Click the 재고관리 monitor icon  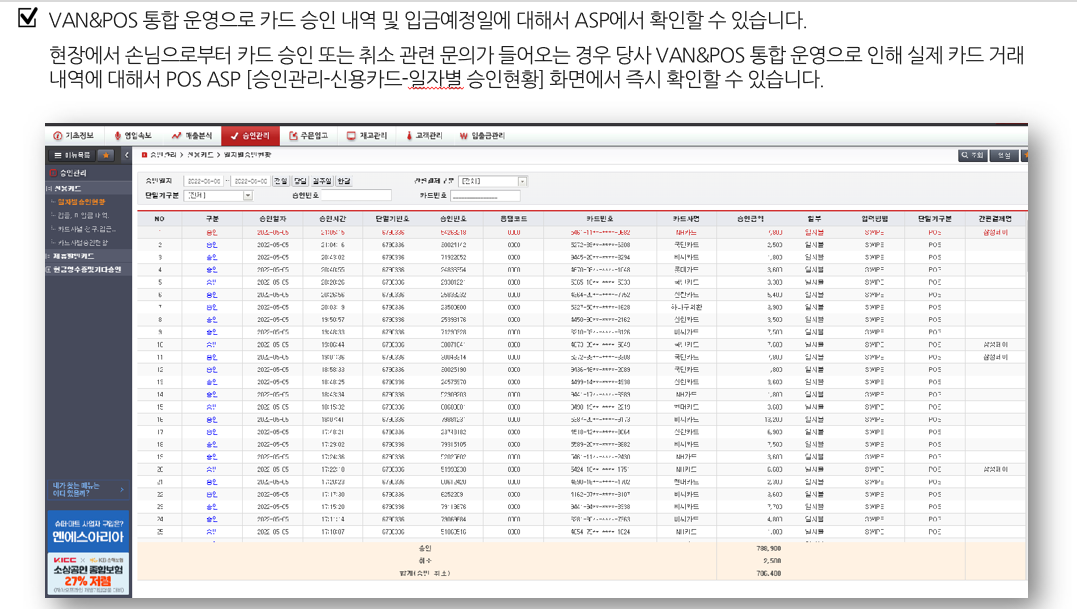click(x=351, y=135)
